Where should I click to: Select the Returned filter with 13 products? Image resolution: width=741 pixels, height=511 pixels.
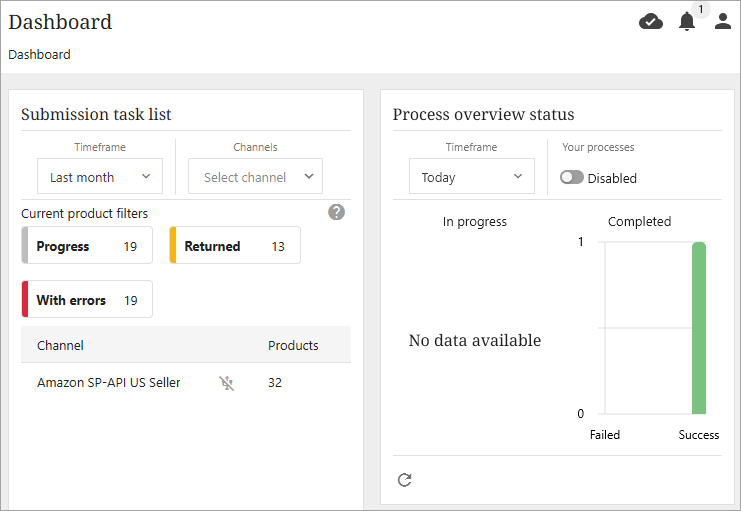235,246
